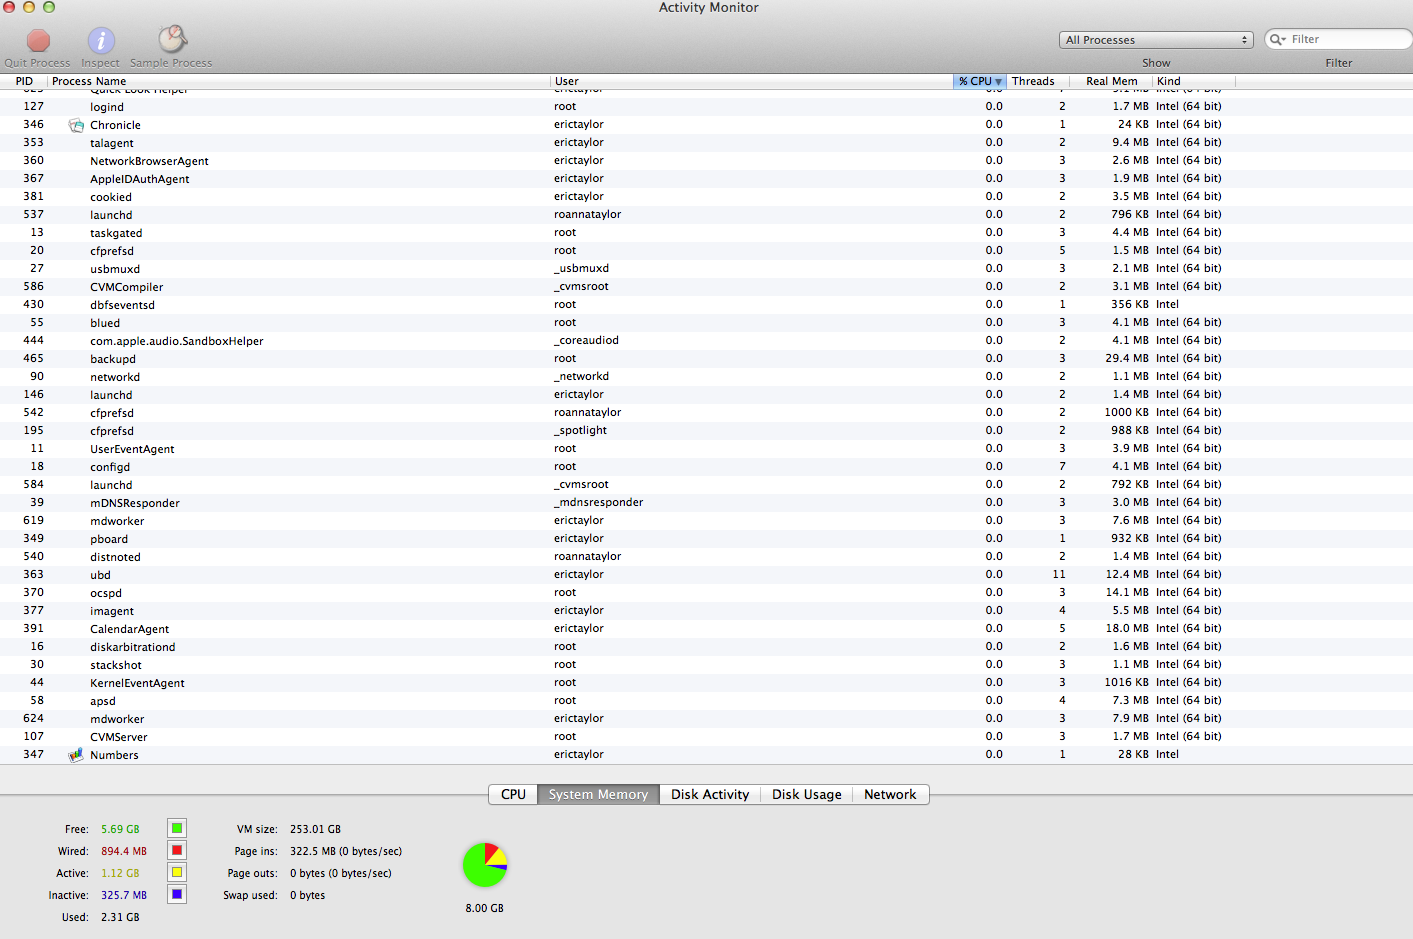The height and width of the screenshot is (939, 1413).
Task: Click the 12.4 MB memory value
Action: 1127,574
